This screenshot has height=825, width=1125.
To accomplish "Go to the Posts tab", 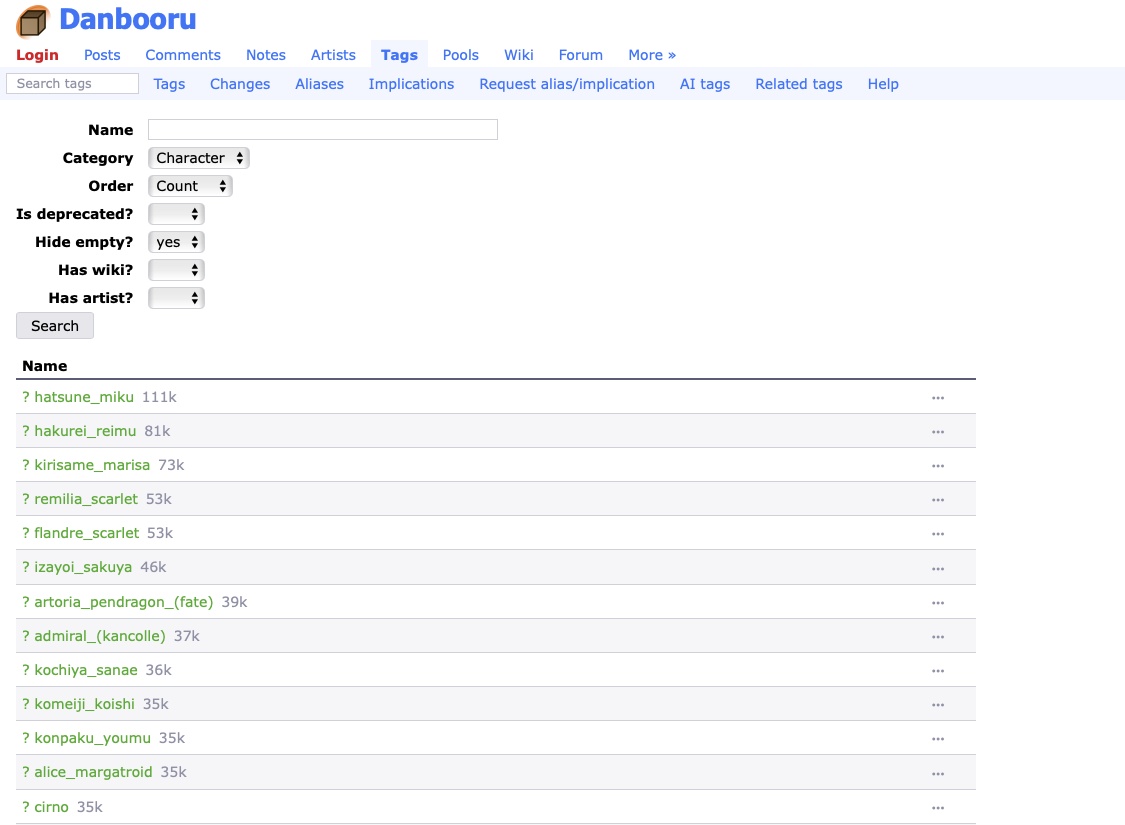I will coord(102,55).
